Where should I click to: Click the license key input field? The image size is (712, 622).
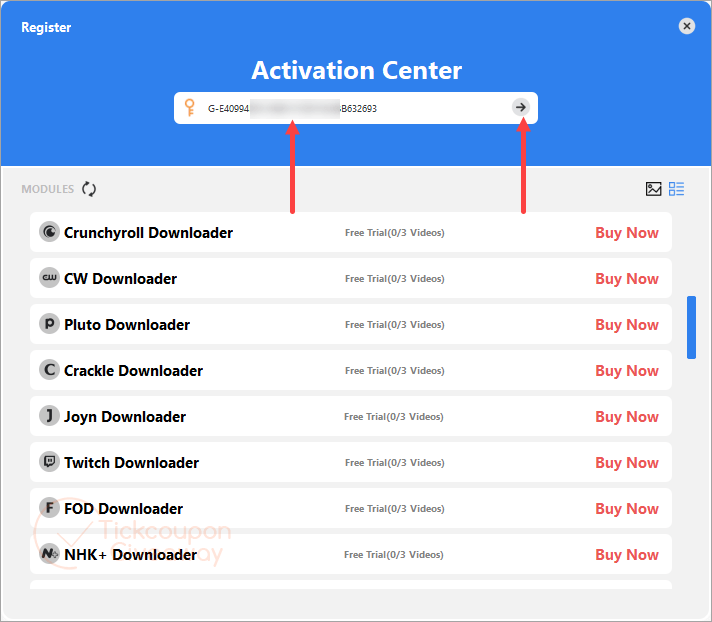(356, 108)
